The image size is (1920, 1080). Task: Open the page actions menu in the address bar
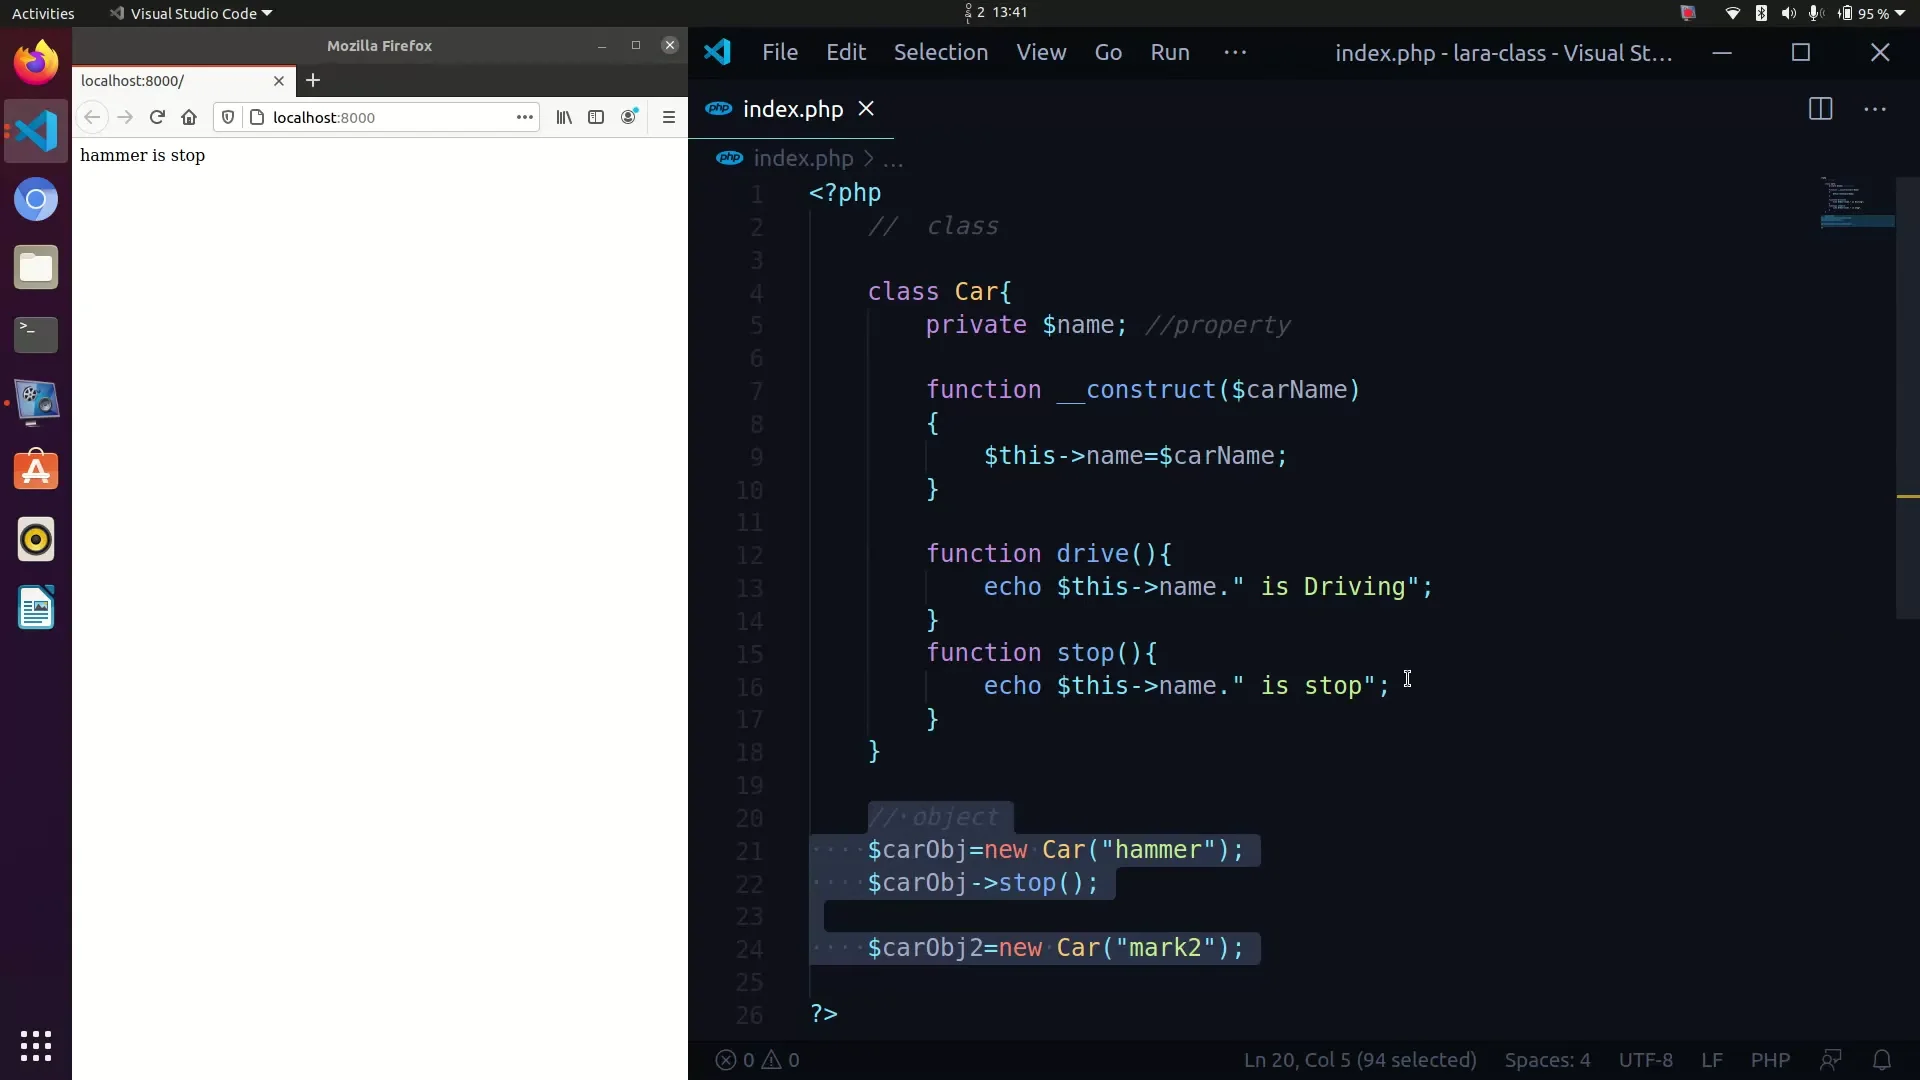(x=524, y=117)
